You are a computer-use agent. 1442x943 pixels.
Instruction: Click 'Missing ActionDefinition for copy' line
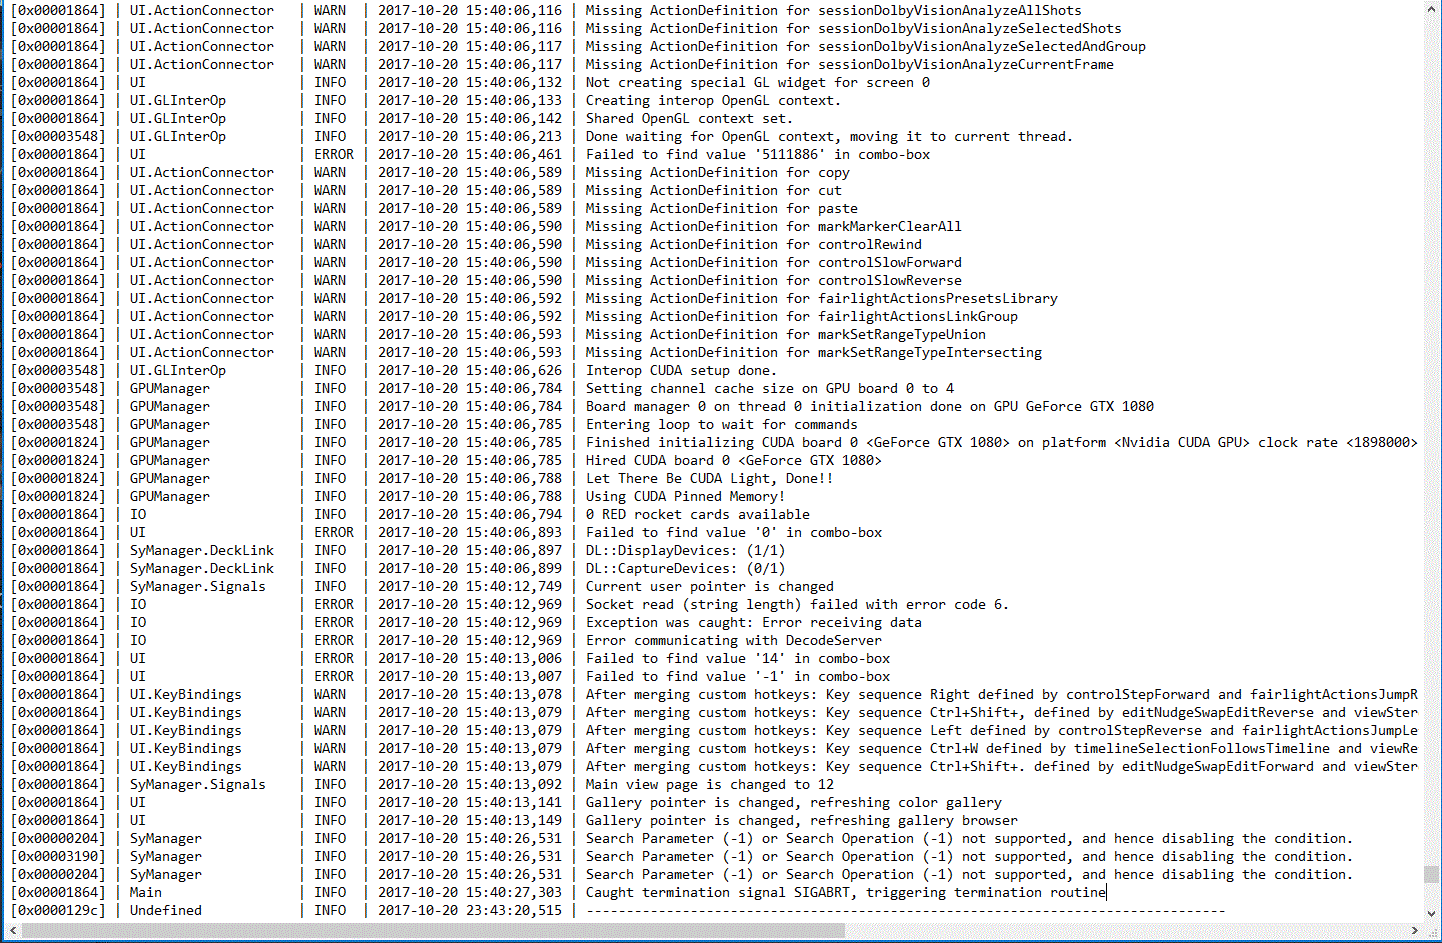pos(717,172)
